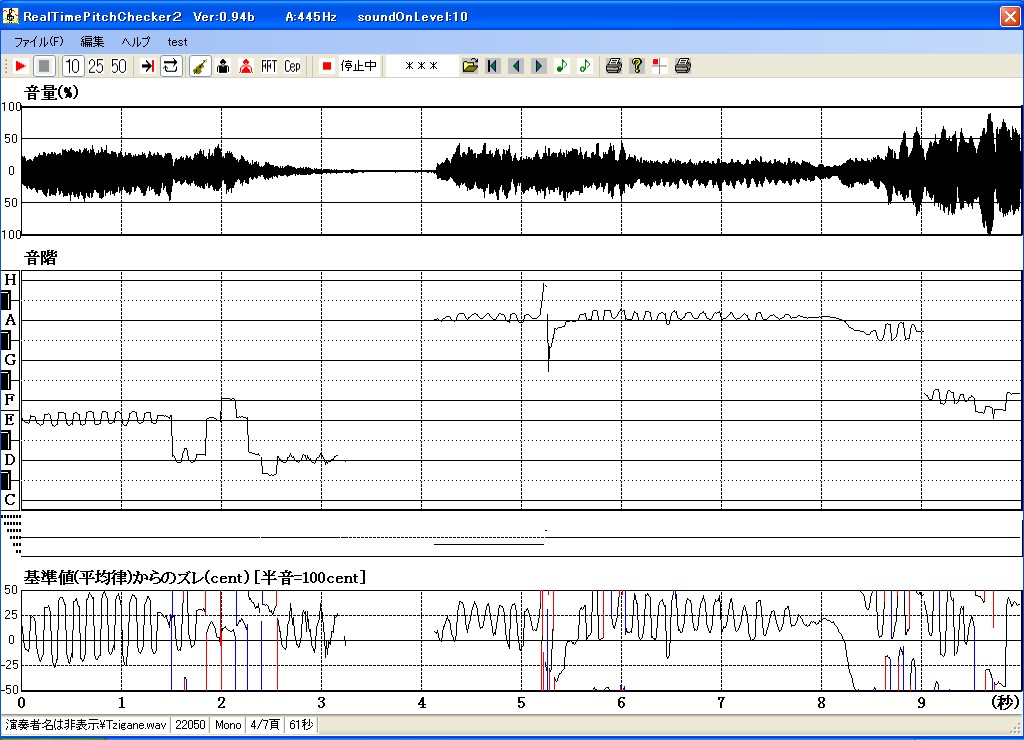Select the red female figure icon
Image resolution: width=1024 pixels, height=740 pixels.
pyautogui.click(x=246, y=66)
